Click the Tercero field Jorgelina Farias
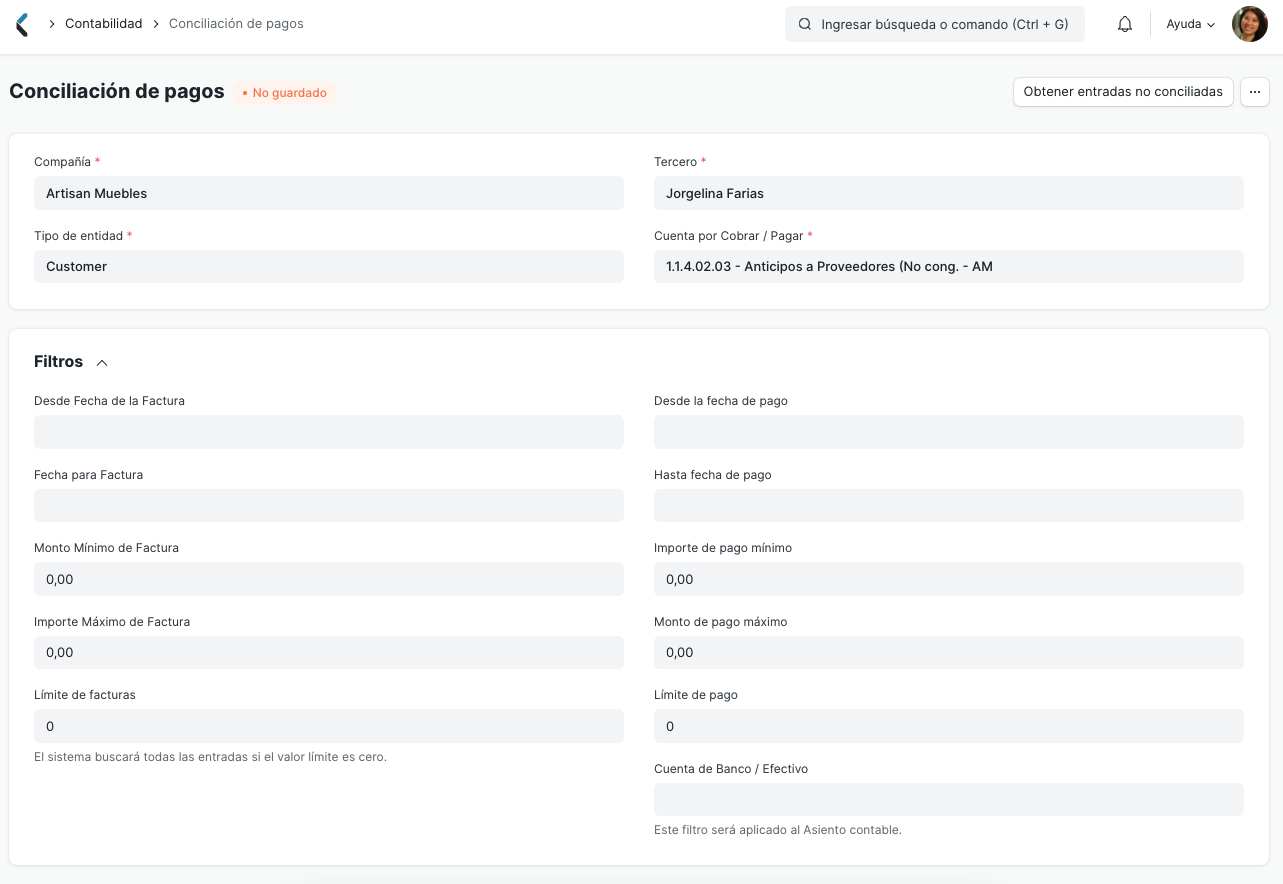Viewport: 1283px width, 884px height. pyautogui.click(x=949, y=193)
